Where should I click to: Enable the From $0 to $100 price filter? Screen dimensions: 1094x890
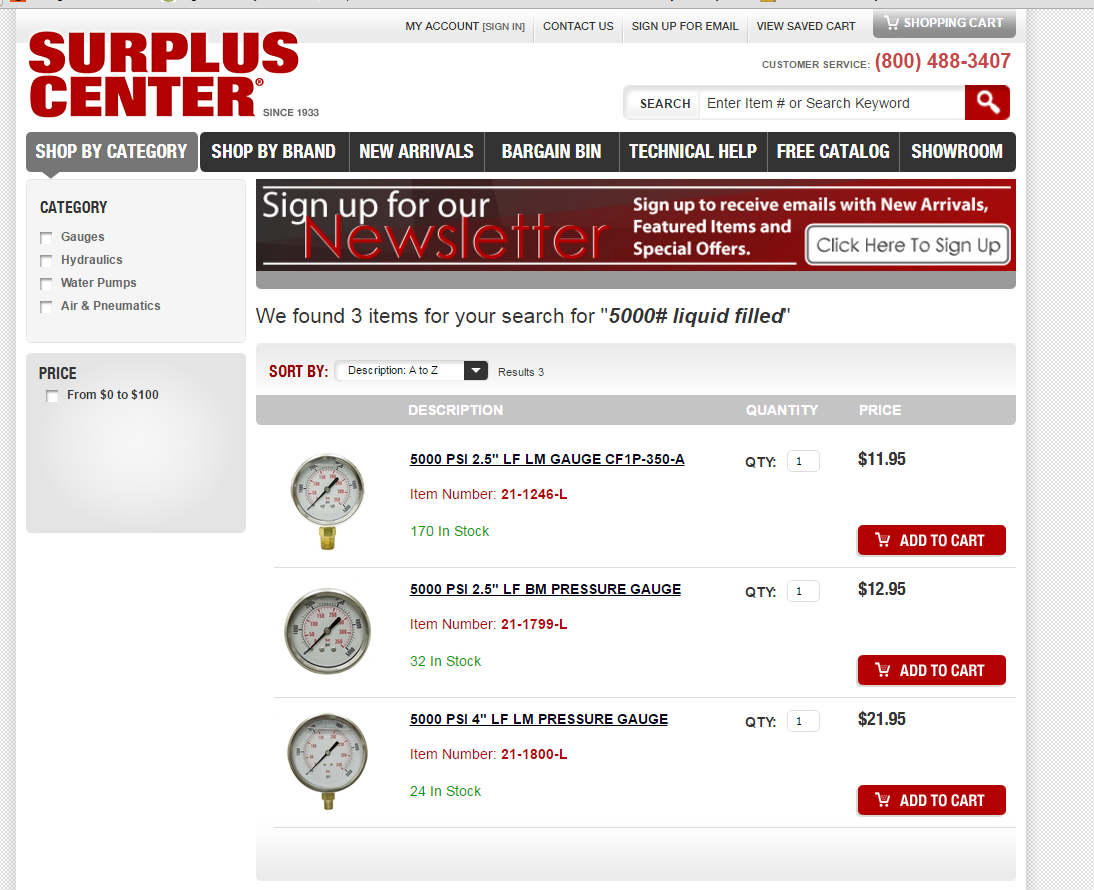coord(52,396)
